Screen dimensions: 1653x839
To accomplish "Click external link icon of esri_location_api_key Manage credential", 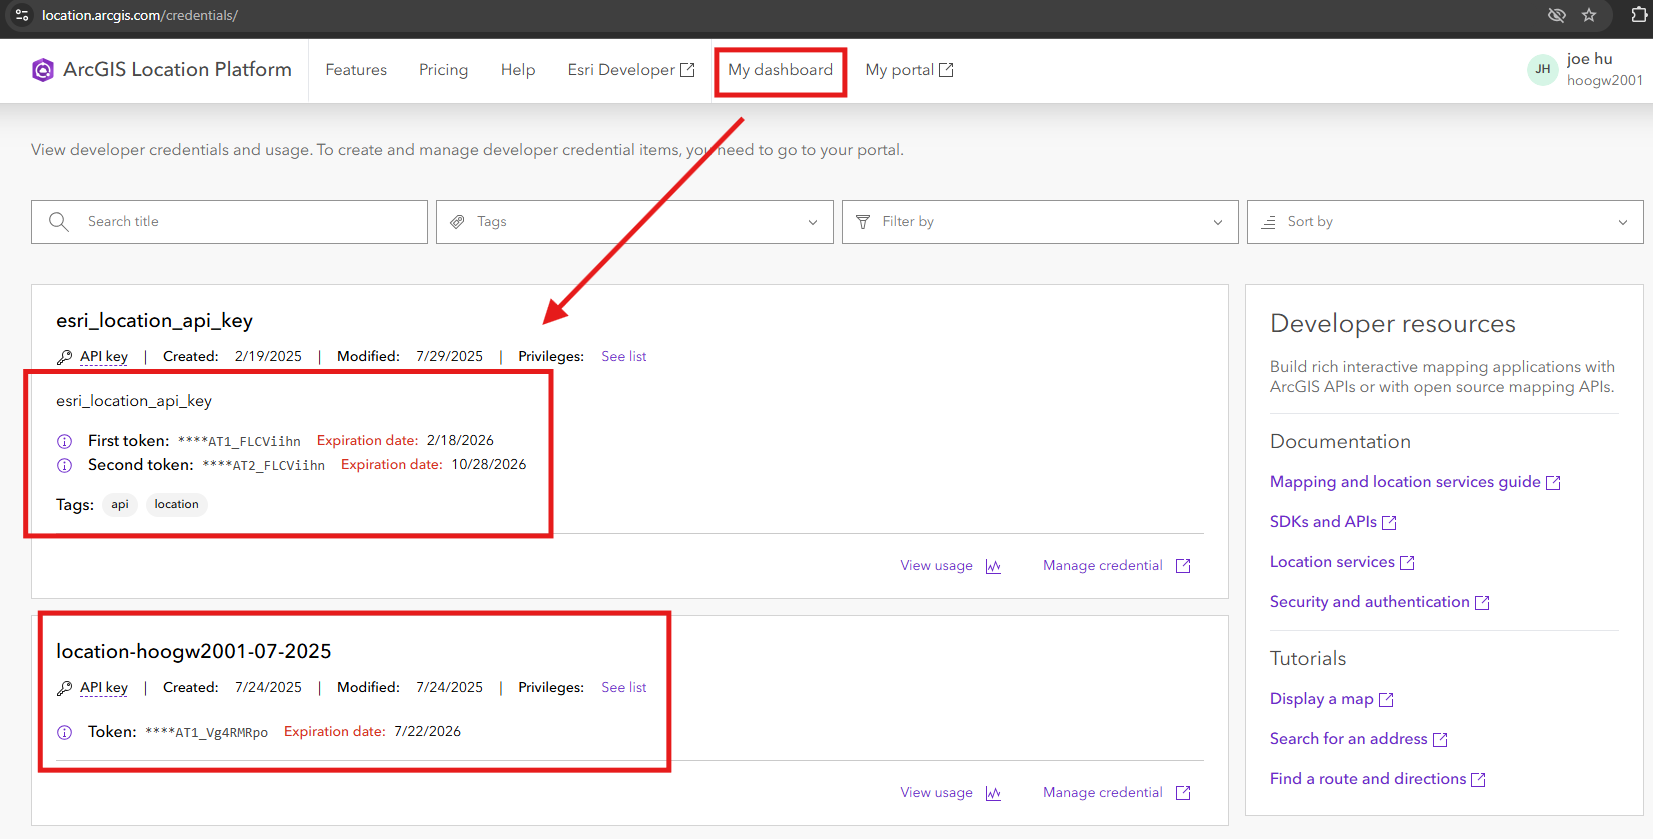I will pyautogui.click(x=1183, y=566).
